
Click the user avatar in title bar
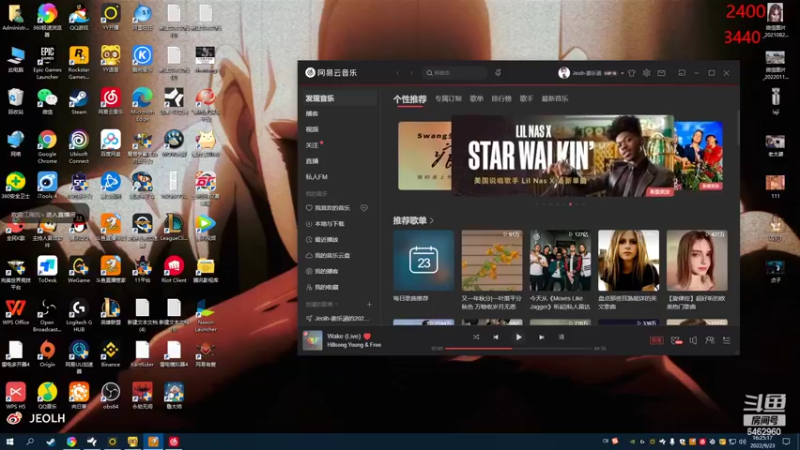point(563,73)
